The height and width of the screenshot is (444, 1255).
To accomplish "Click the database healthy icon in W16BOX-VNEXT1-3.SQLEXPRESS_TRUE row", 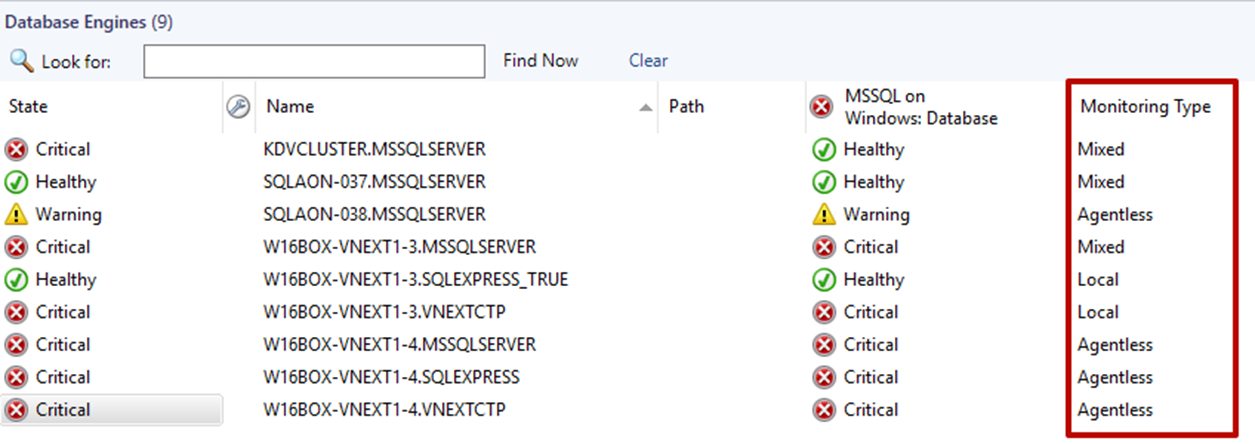I will (x=824, y=280).
